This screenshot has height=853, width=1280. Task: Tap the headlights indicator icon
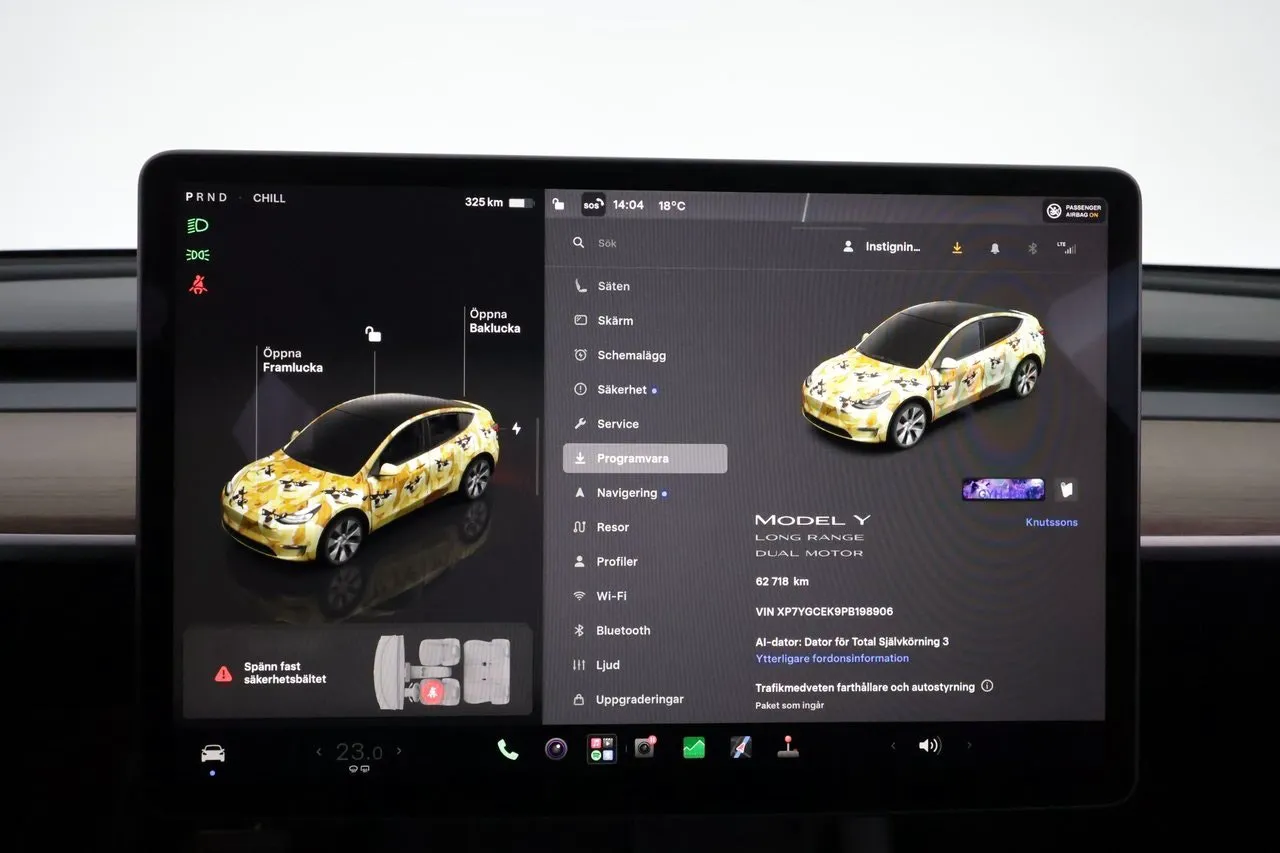click(x=198, y=226)
